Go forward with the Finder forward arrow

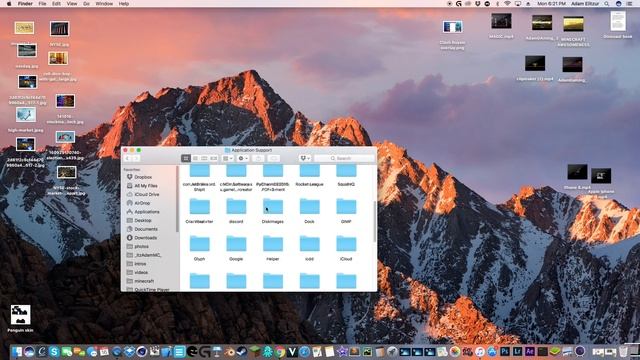pyautogui.click(x=136, y=158)
